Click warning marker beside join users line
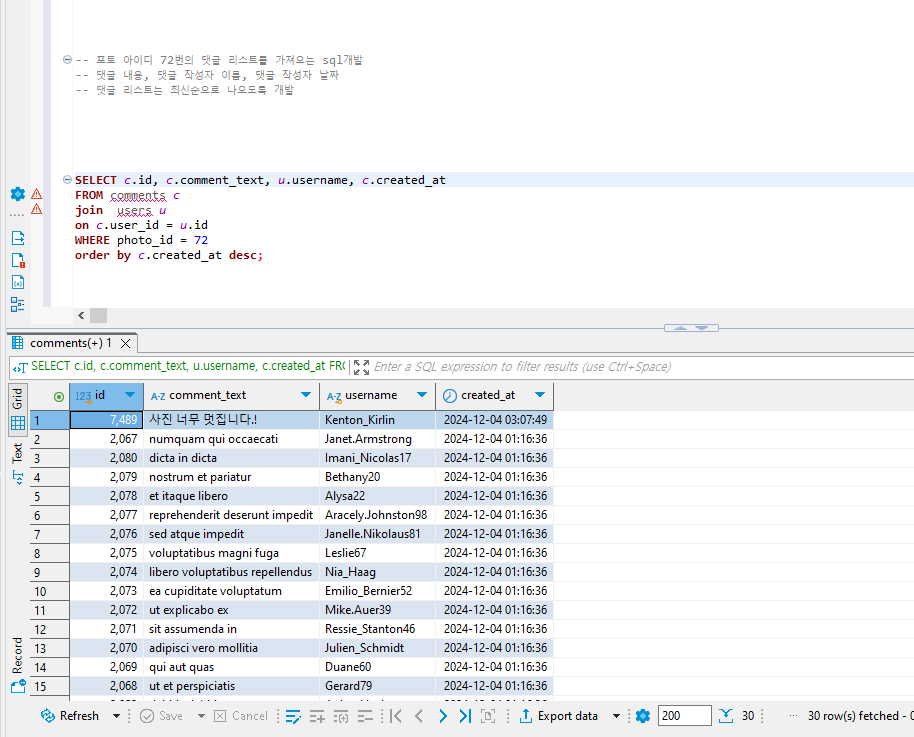 coord(37,209)
